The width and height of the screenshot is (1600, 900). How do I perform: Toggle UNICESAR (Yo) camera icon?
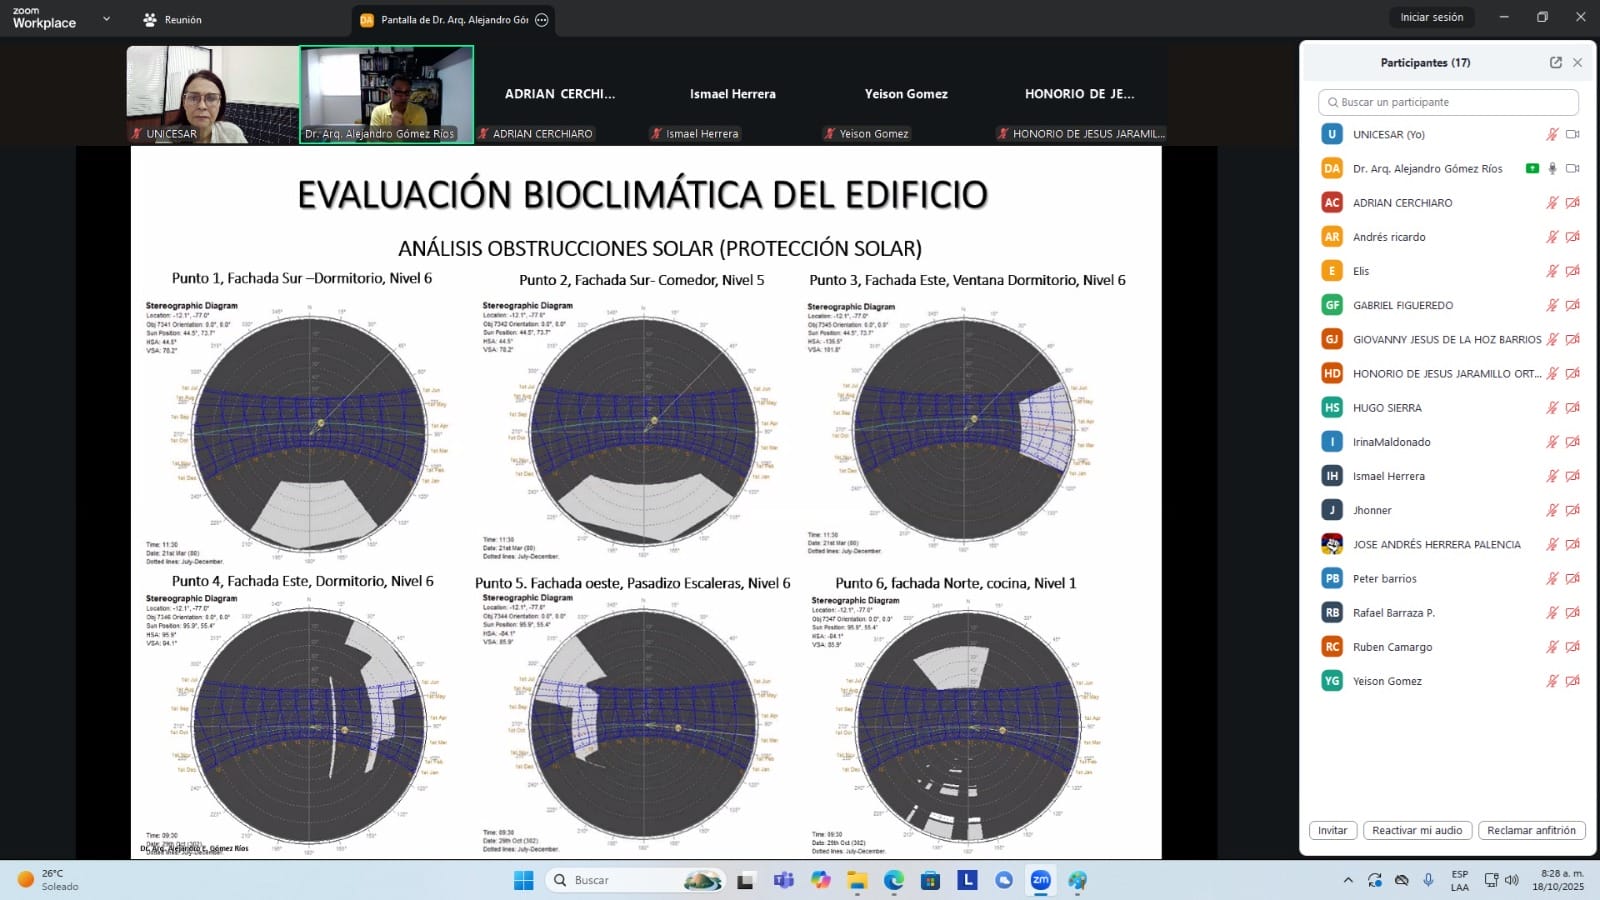(x=1572, y=134)
